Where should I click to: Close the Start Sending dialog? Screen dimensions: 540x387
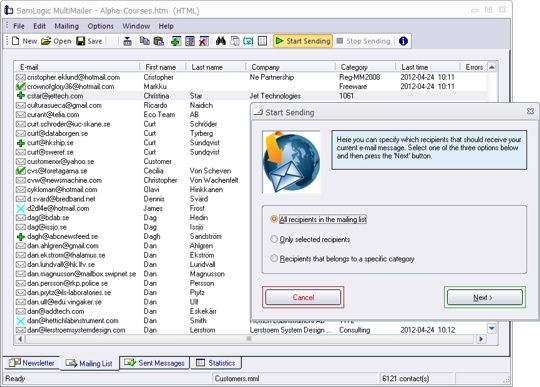pyautogui.click(x=530, y=111)
